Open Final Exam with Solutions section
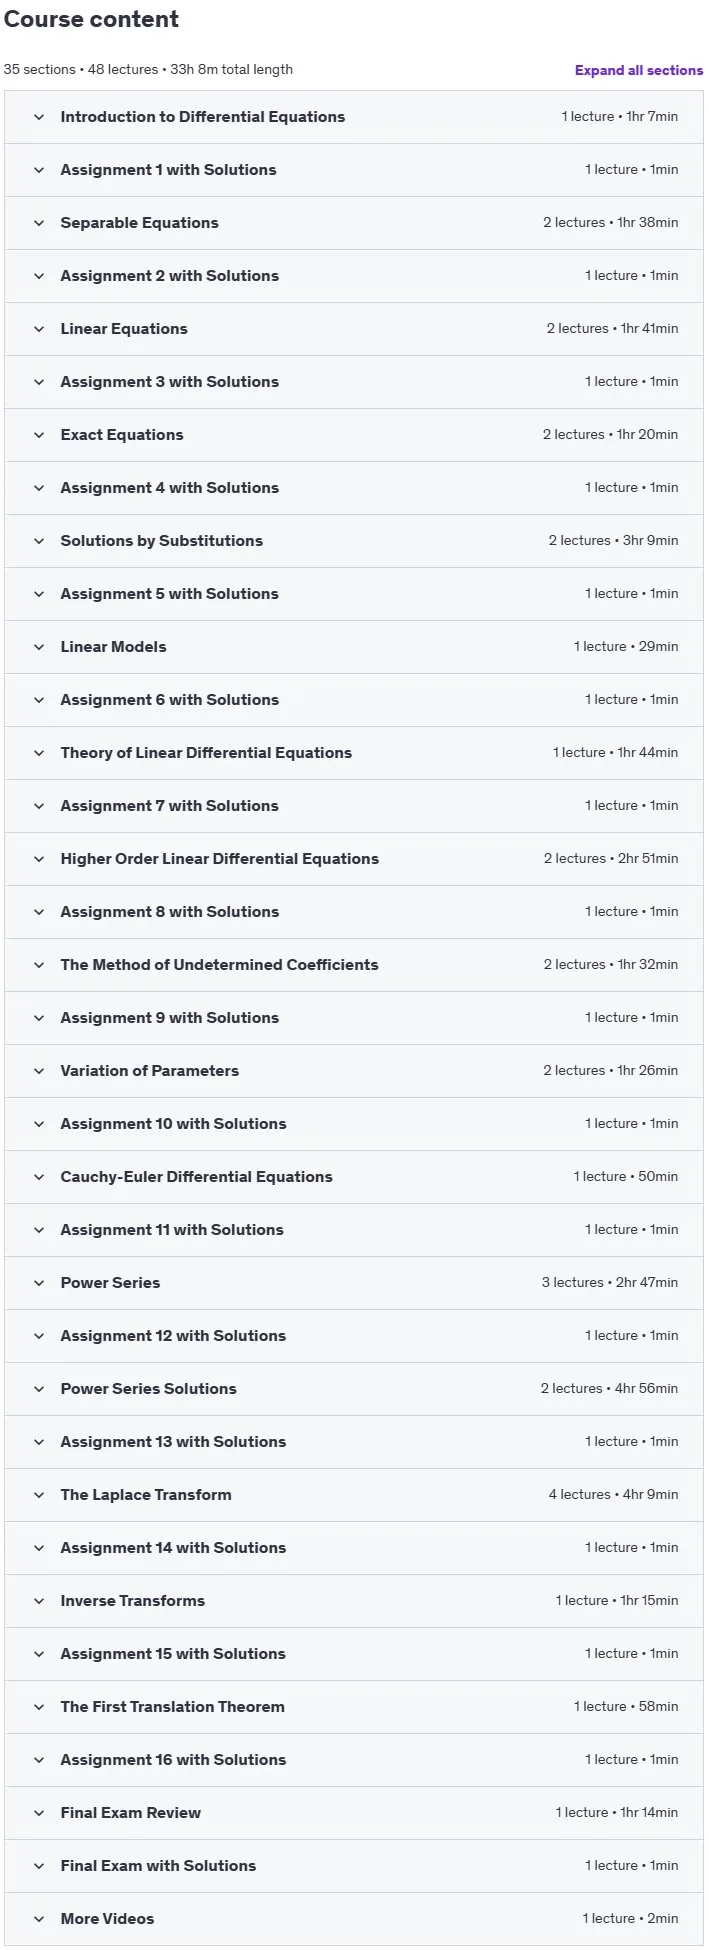The image size is (709, 1950). pos(354,1866)
